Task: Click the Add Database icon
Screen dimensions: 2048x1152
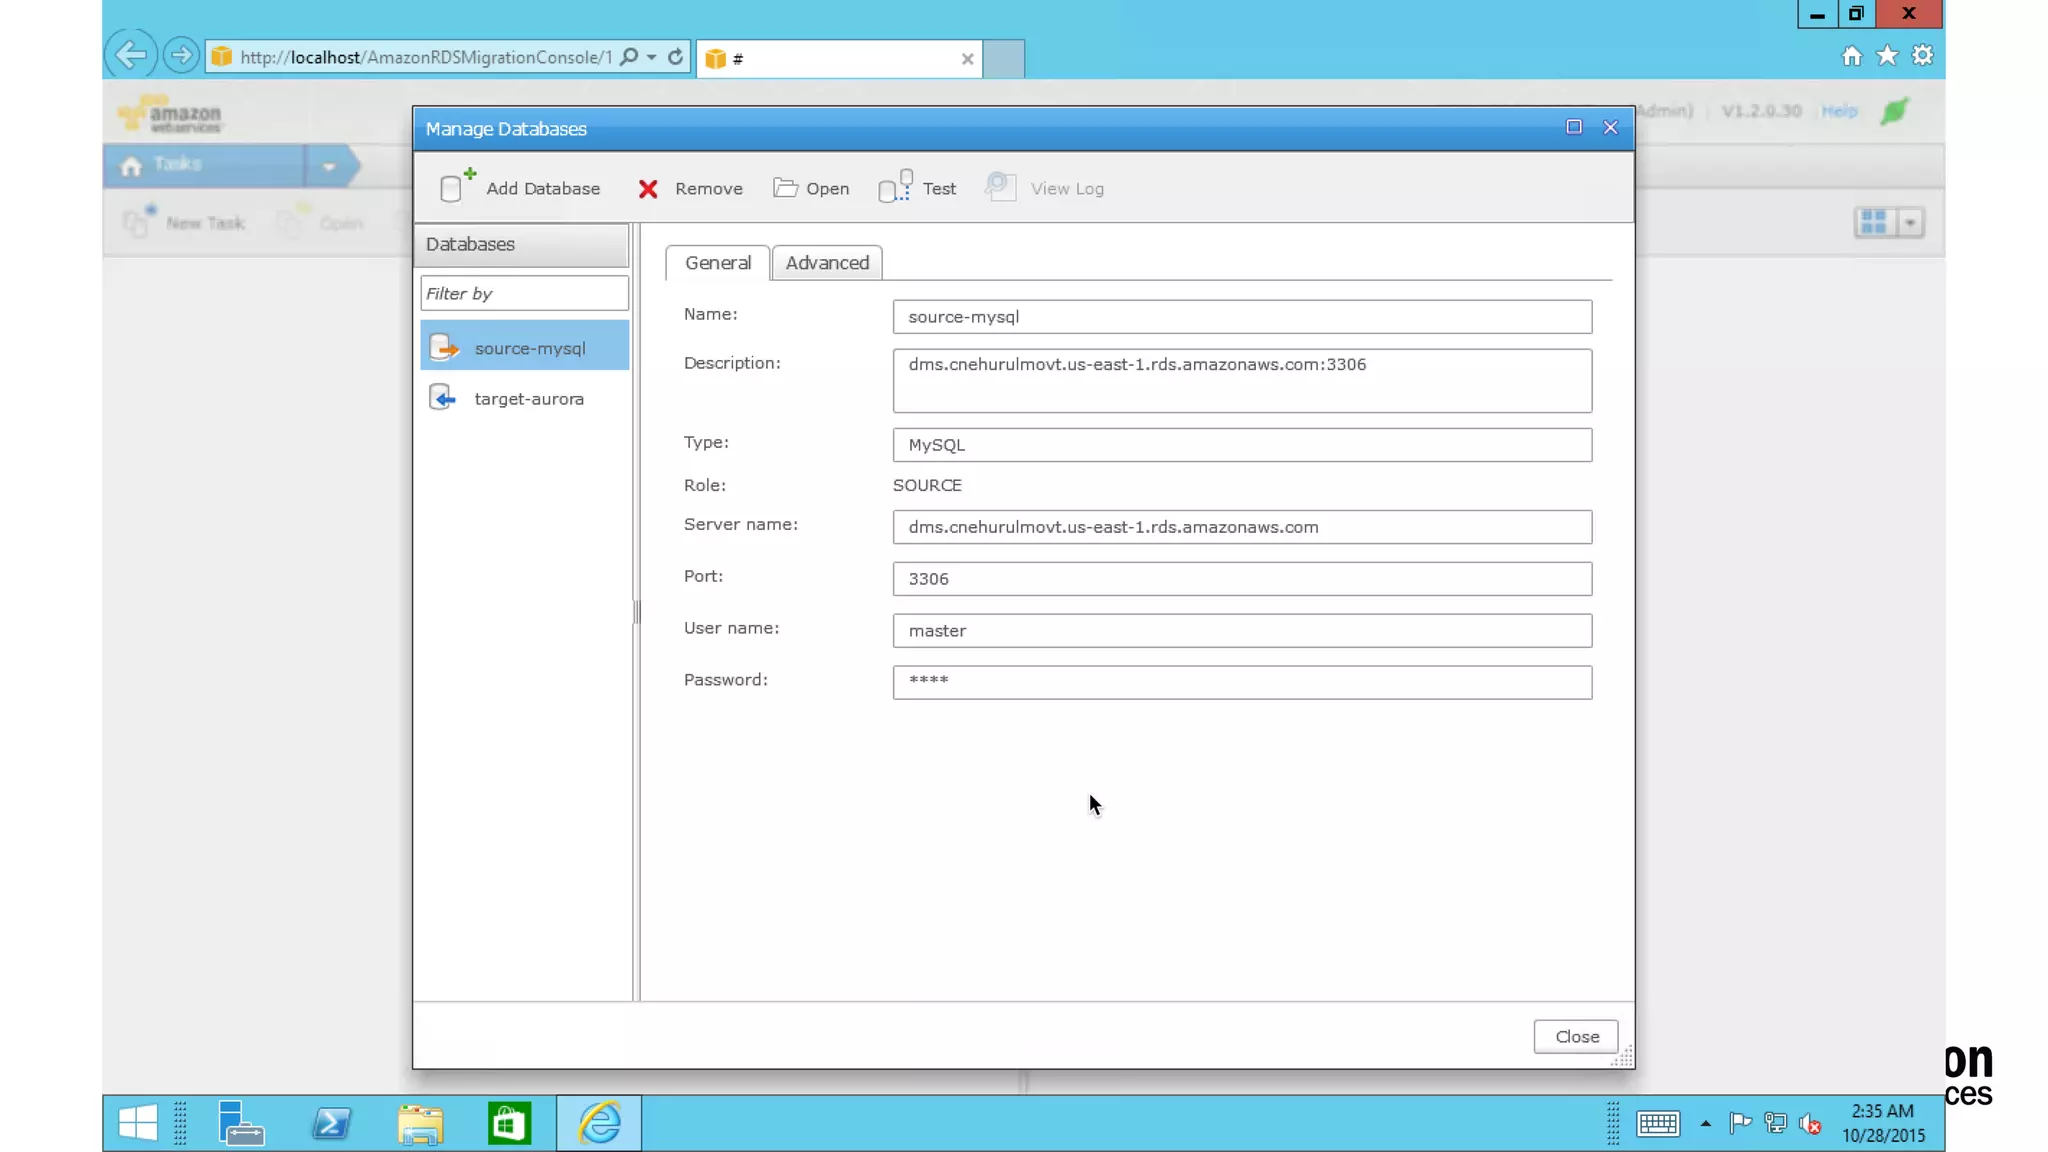Action: 456,187
